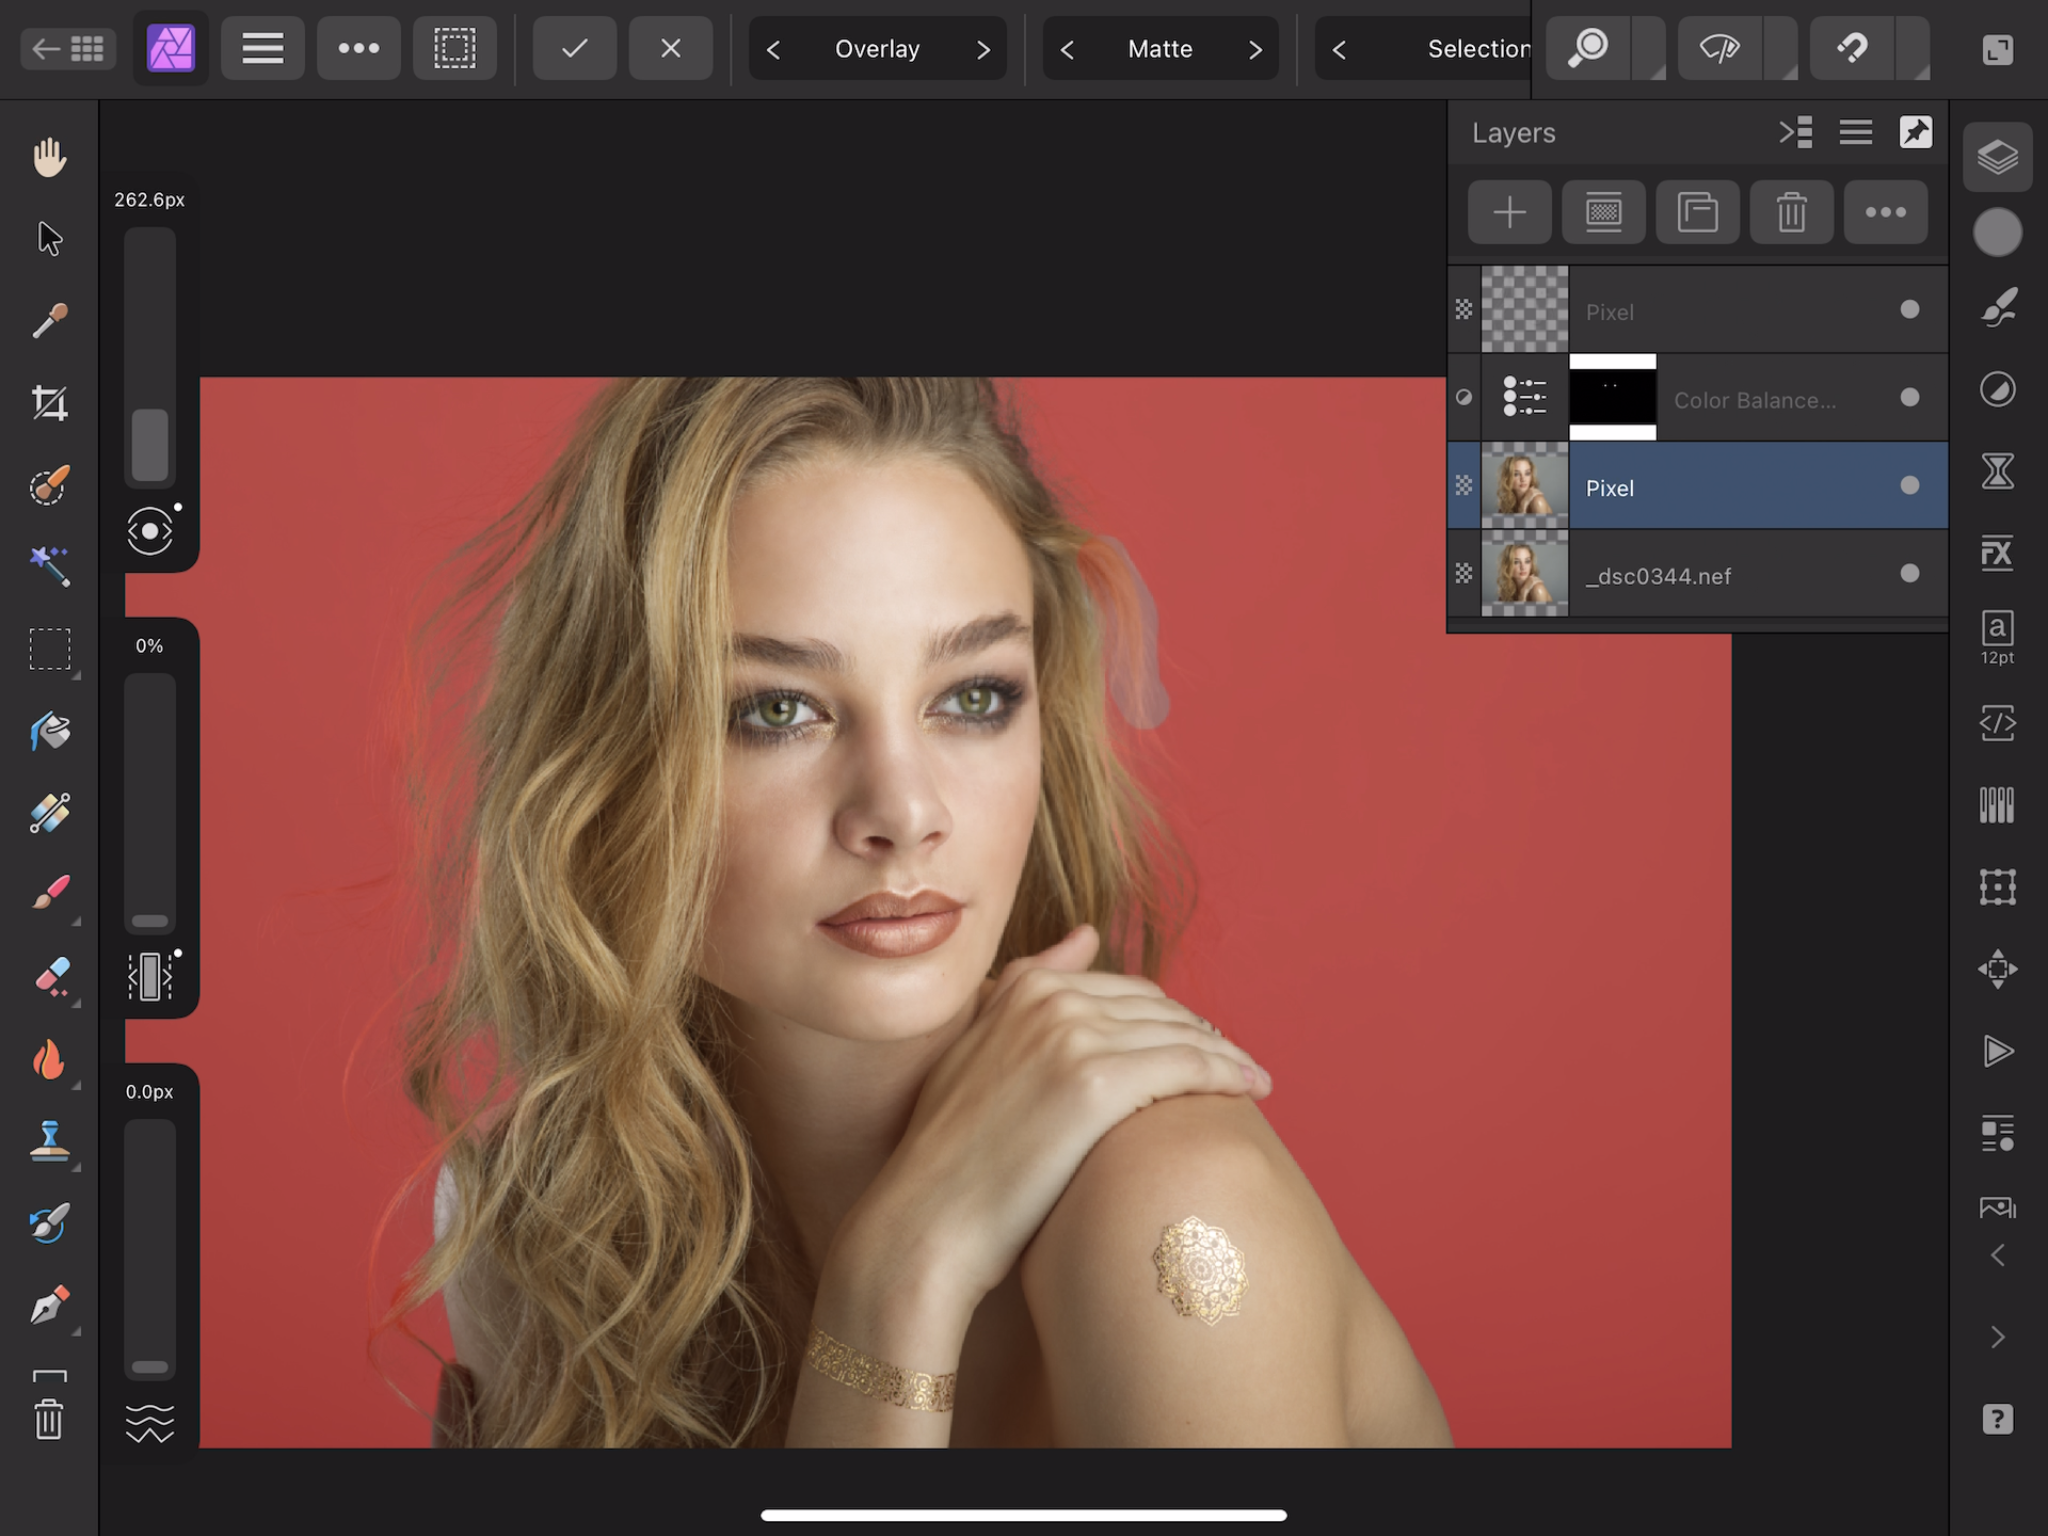Click left chevron beside Selection output
Image resolution: width=2048 pixels, height=1536 pixels.
click(1339, 49)
